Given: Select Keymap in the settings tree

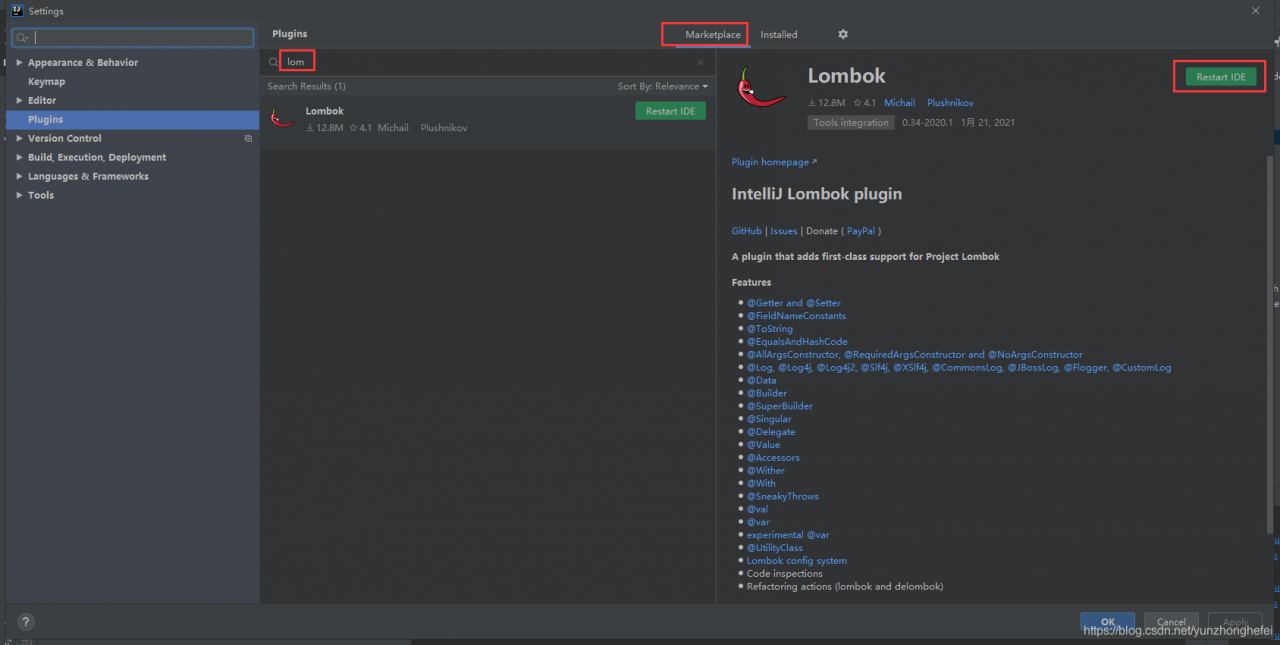Looking at the screenshot, I should click(x=46, y=82).
